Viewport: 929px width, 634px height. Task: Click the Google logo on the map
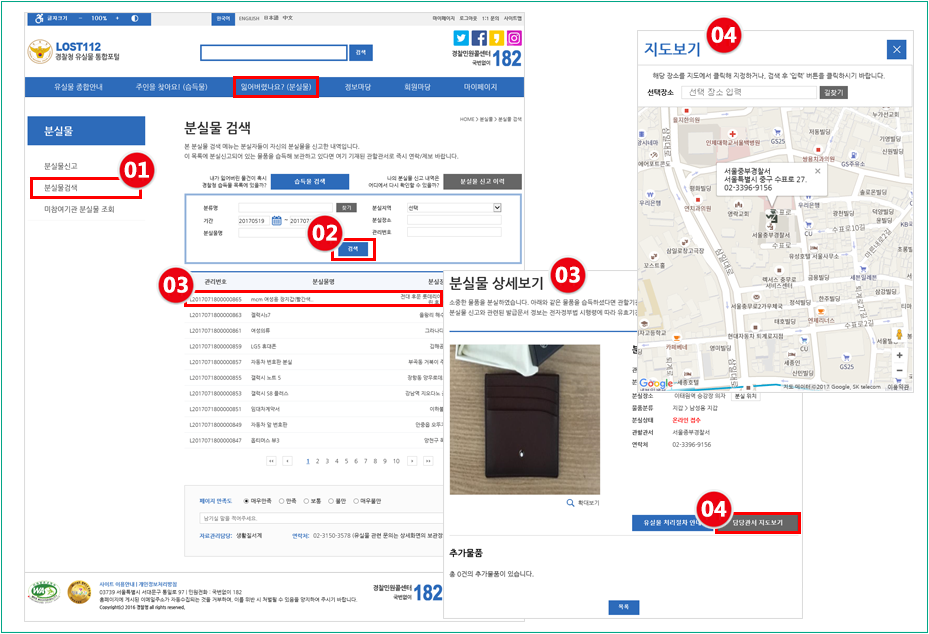pos(656,383)
